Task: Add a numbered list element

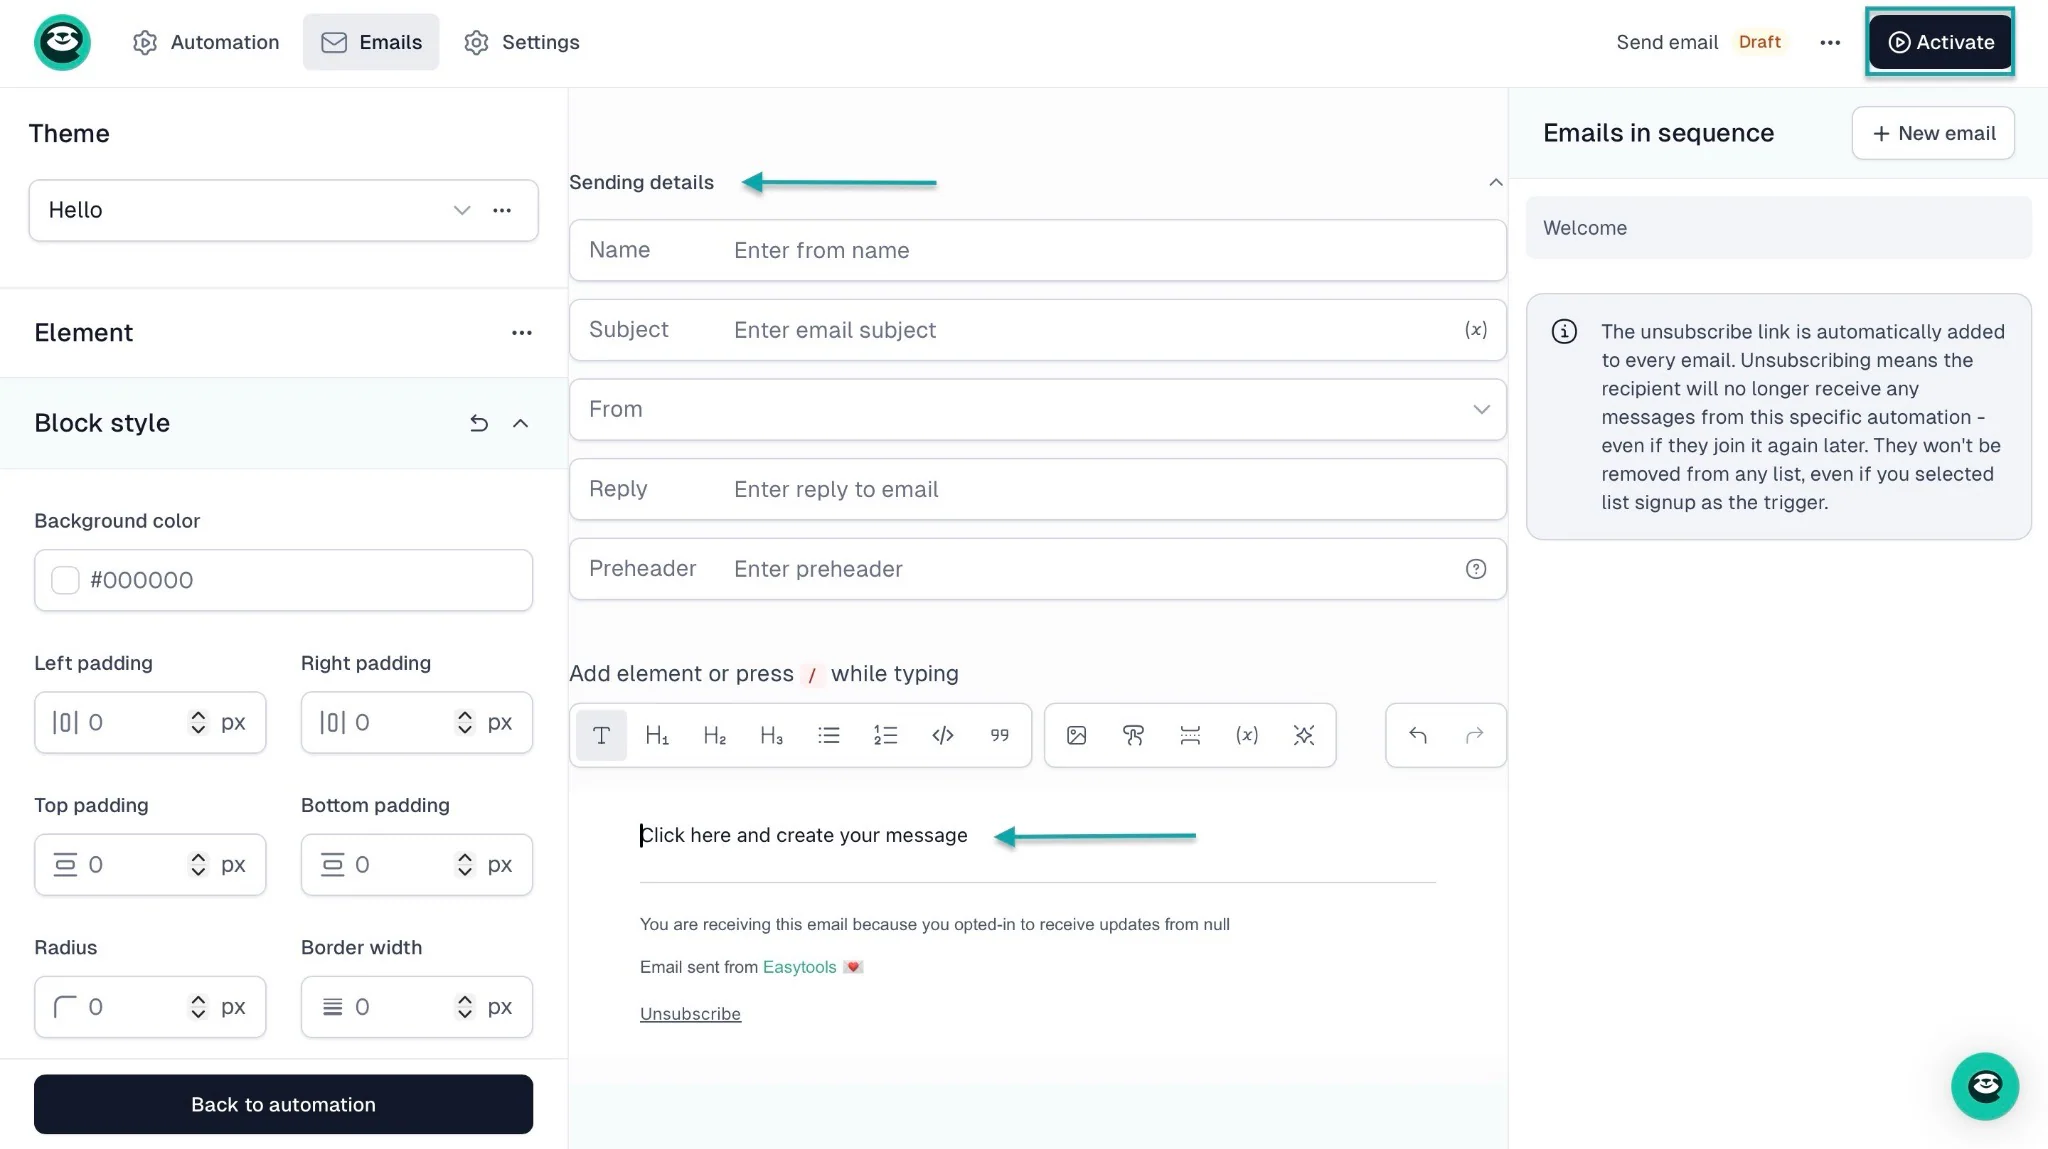Action: point(885,735)
